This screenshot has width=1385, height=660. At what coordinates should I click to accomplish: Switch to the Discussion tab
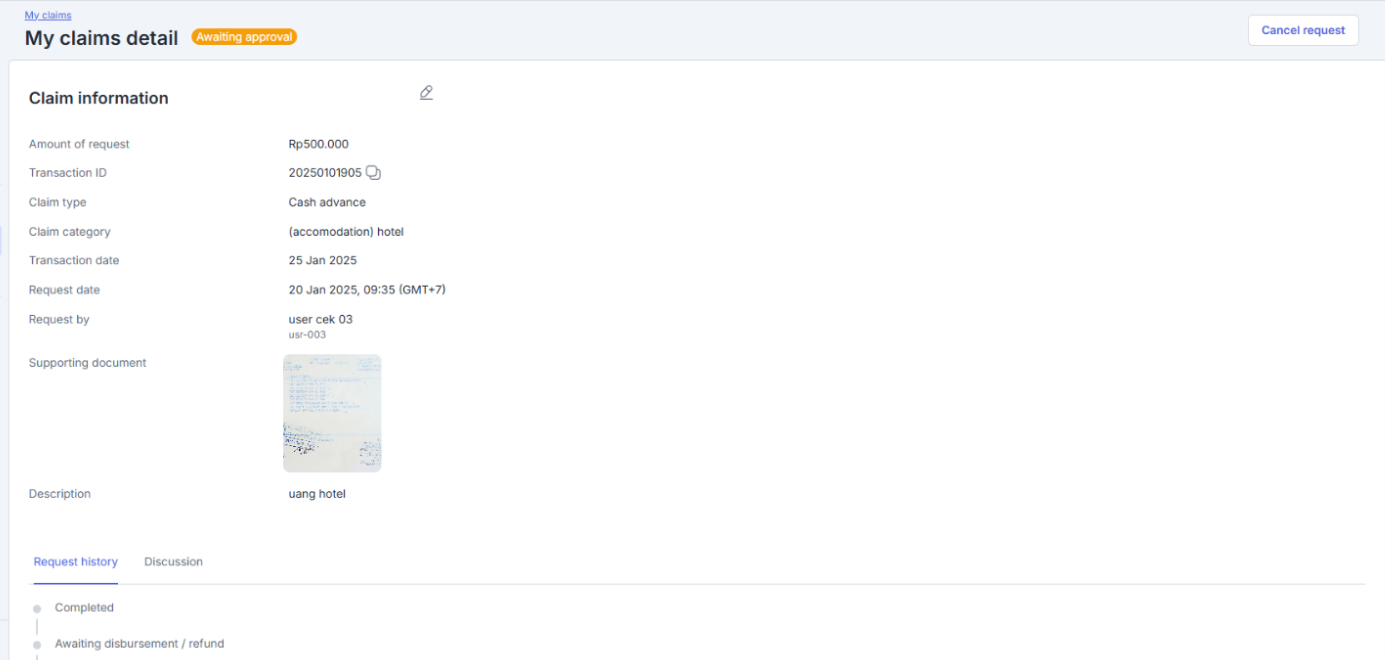click(173, 562)
